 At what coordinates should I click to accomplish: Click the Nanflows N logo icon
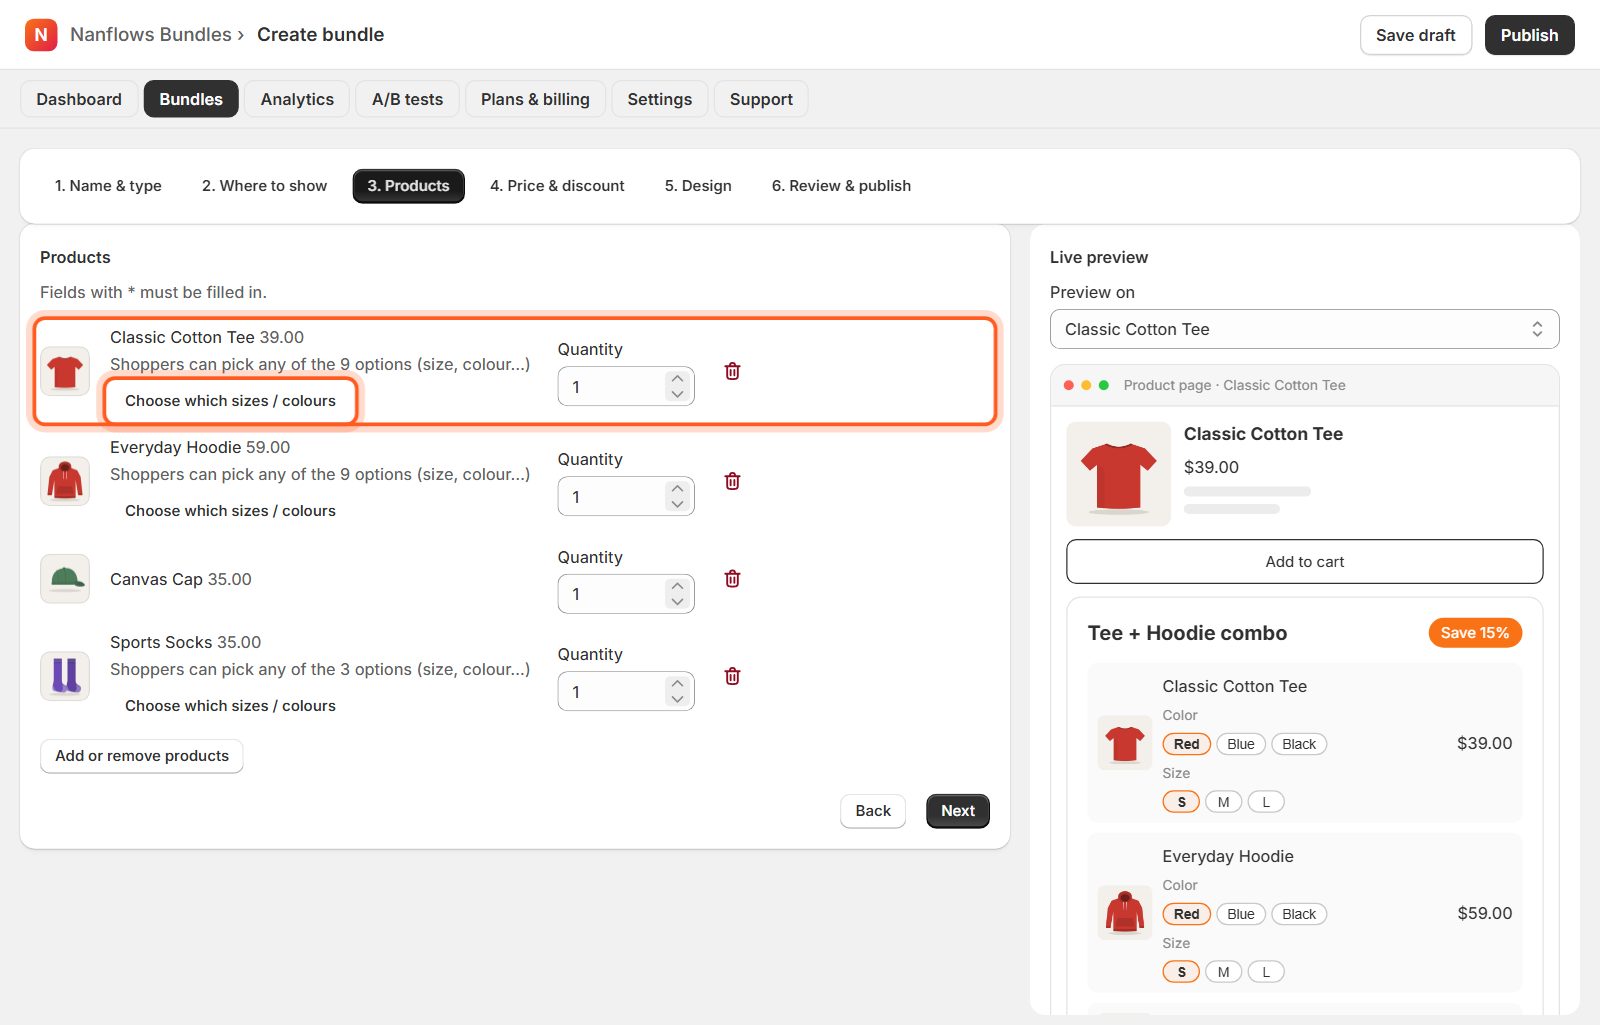tap(41, 35)
